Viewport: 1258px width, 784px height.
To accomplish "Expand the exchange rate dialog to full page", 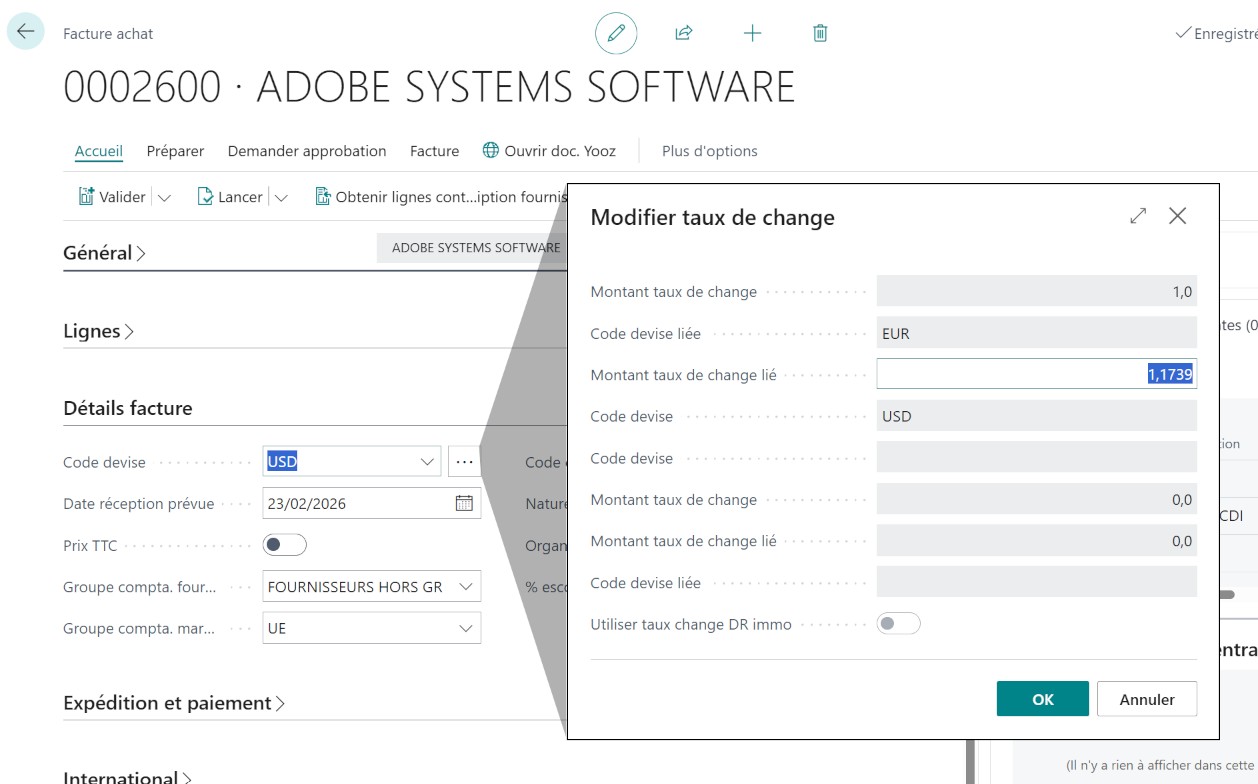I will coord(1139,216).
